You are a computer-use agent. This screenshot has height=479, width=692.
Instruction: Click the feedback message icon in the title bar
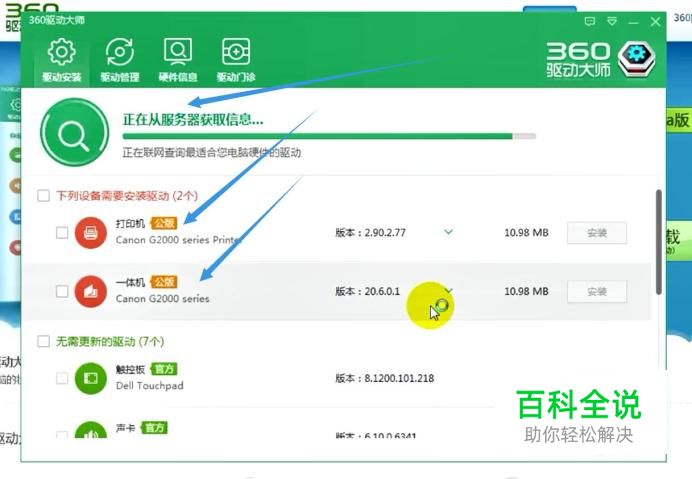tap(590, 21)
